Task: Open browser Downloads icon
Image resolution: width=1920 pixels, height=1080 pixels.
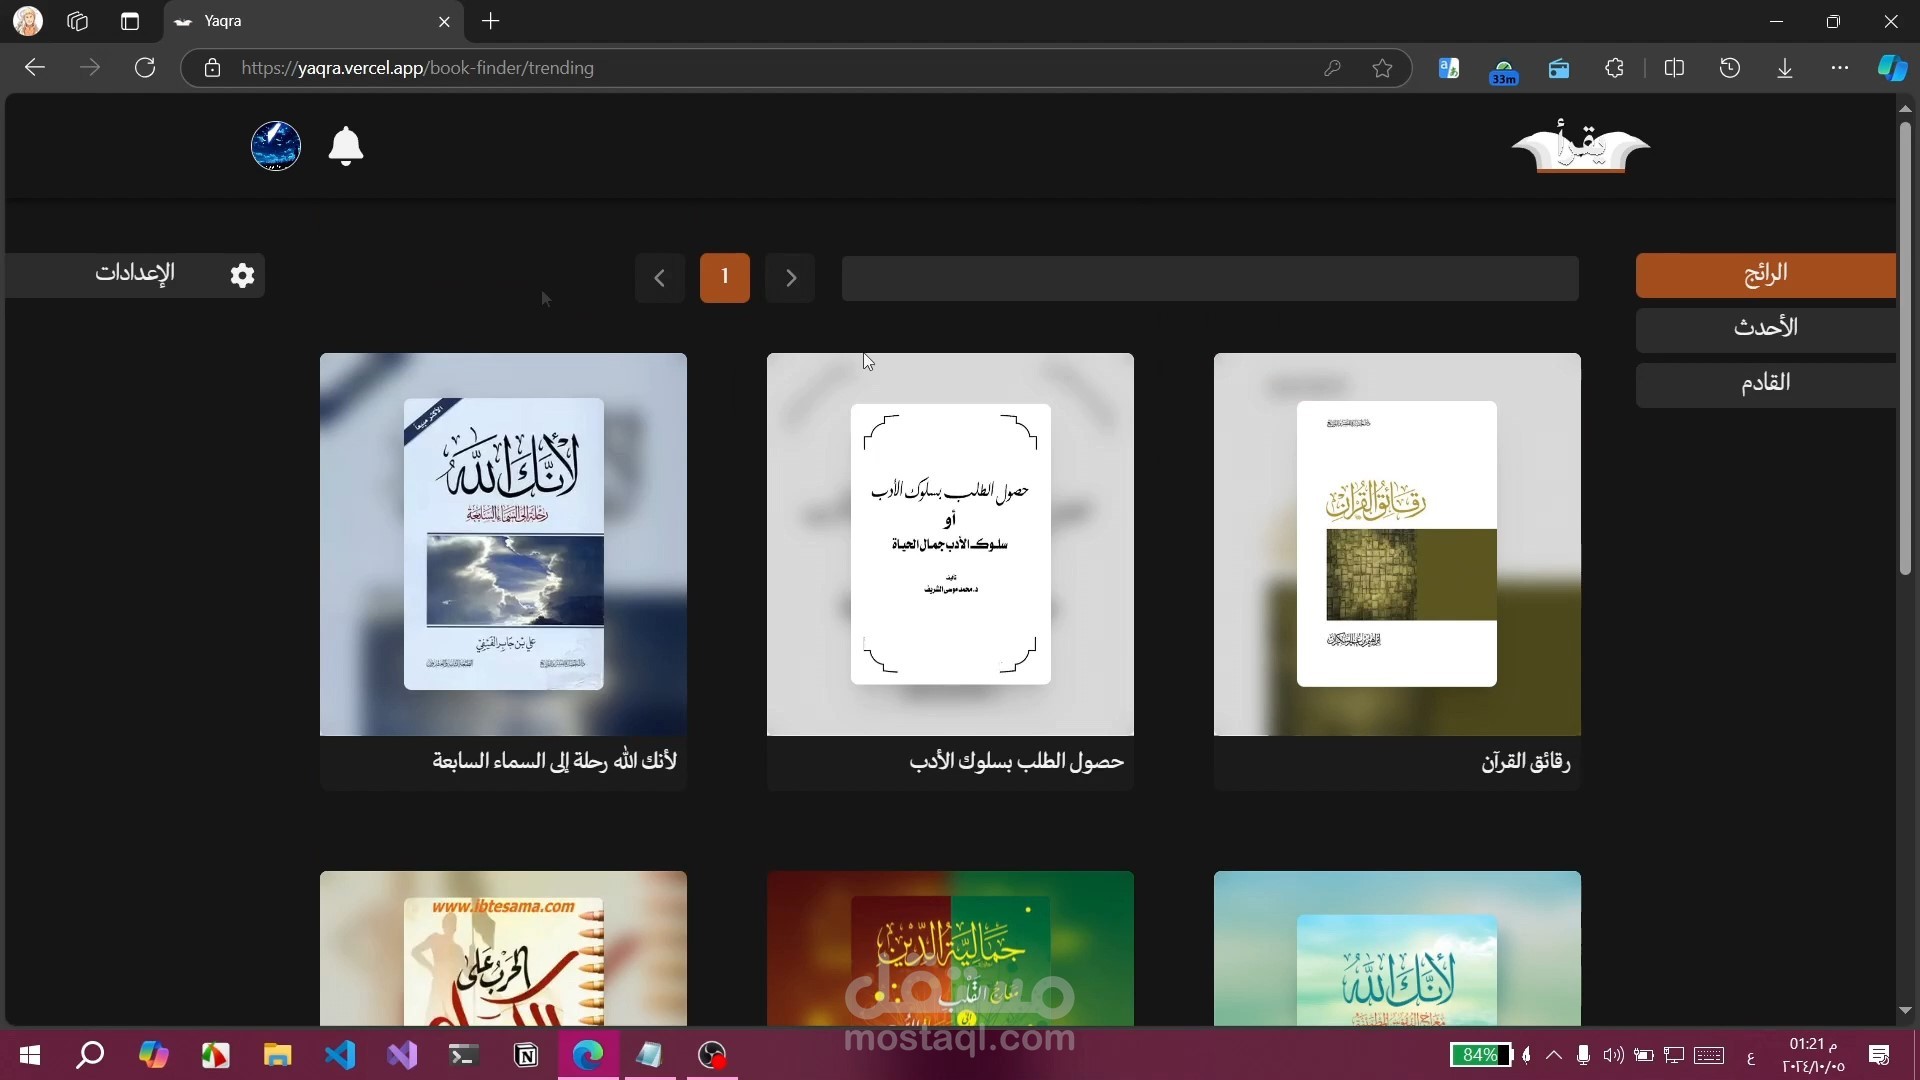Action: [1785, 68]
